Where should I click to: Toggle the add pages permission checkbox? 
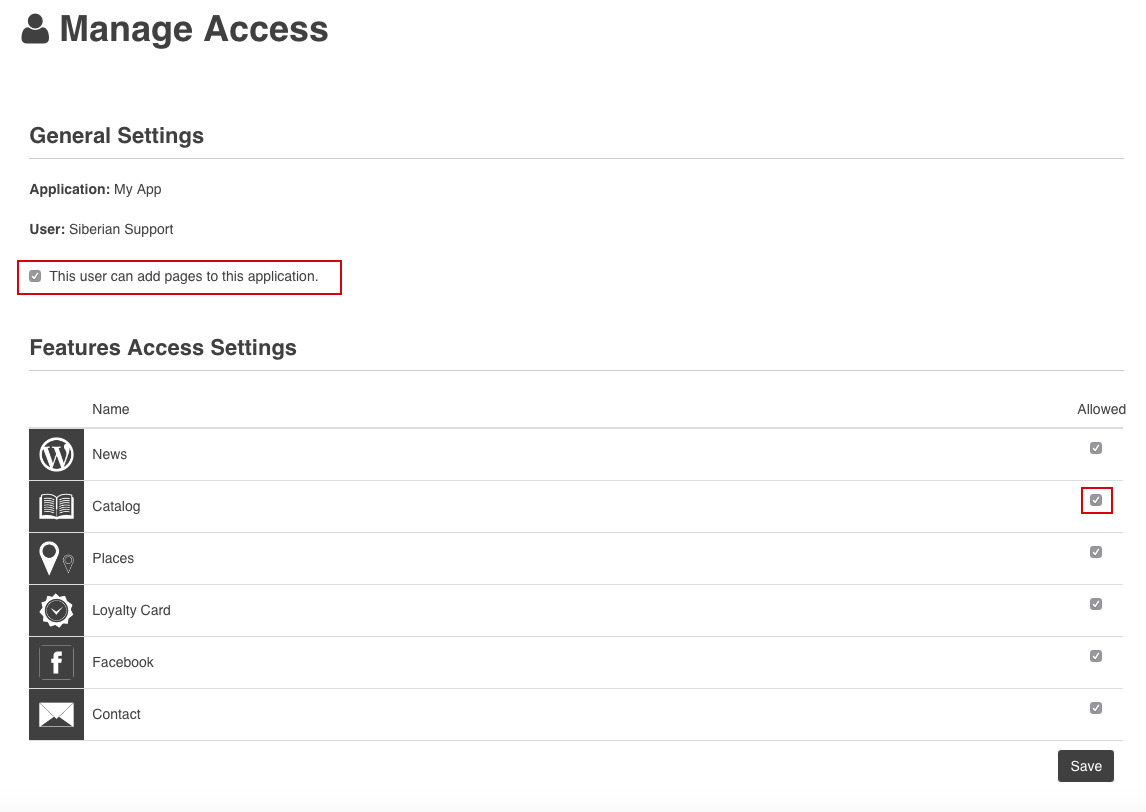pos(36,277)
